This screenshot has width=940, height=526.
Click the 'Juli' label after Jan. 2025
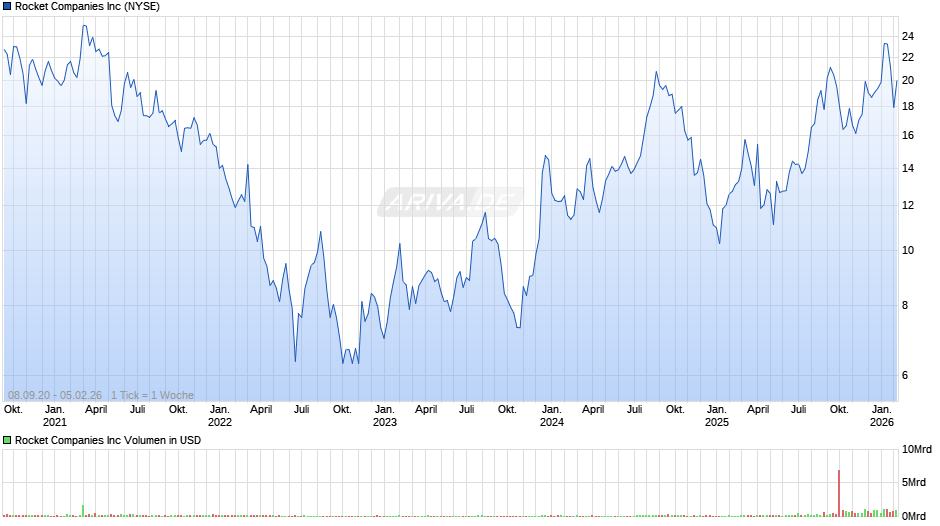pyautogui.click(x=799, y=409)
